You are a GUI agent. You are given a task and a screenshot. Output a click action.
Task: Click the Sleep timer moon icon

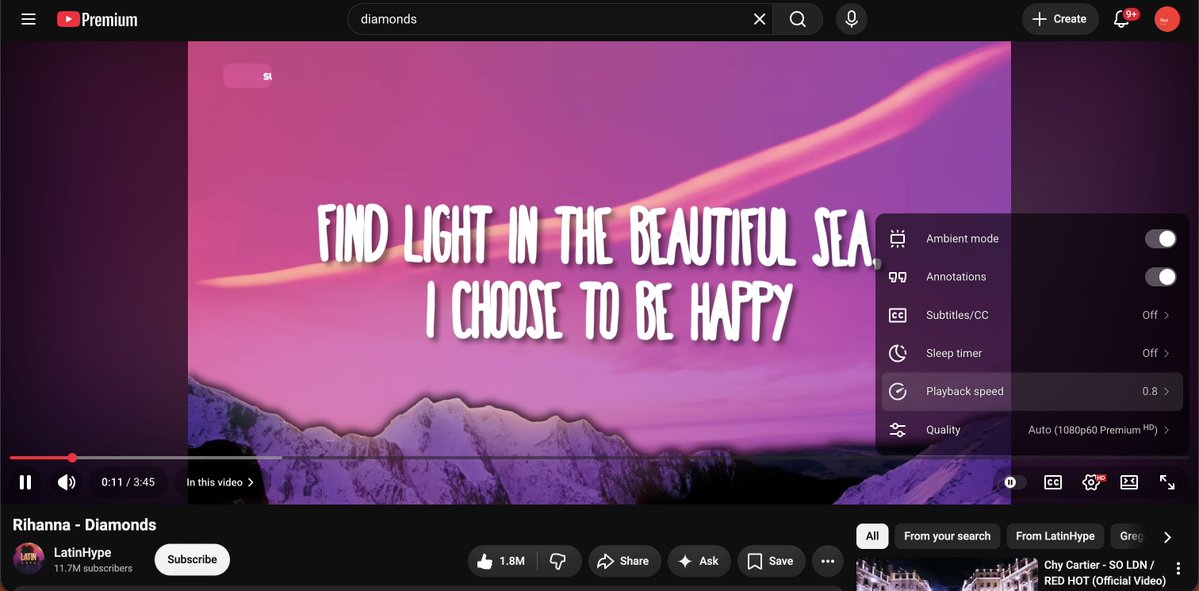[898, 353]
